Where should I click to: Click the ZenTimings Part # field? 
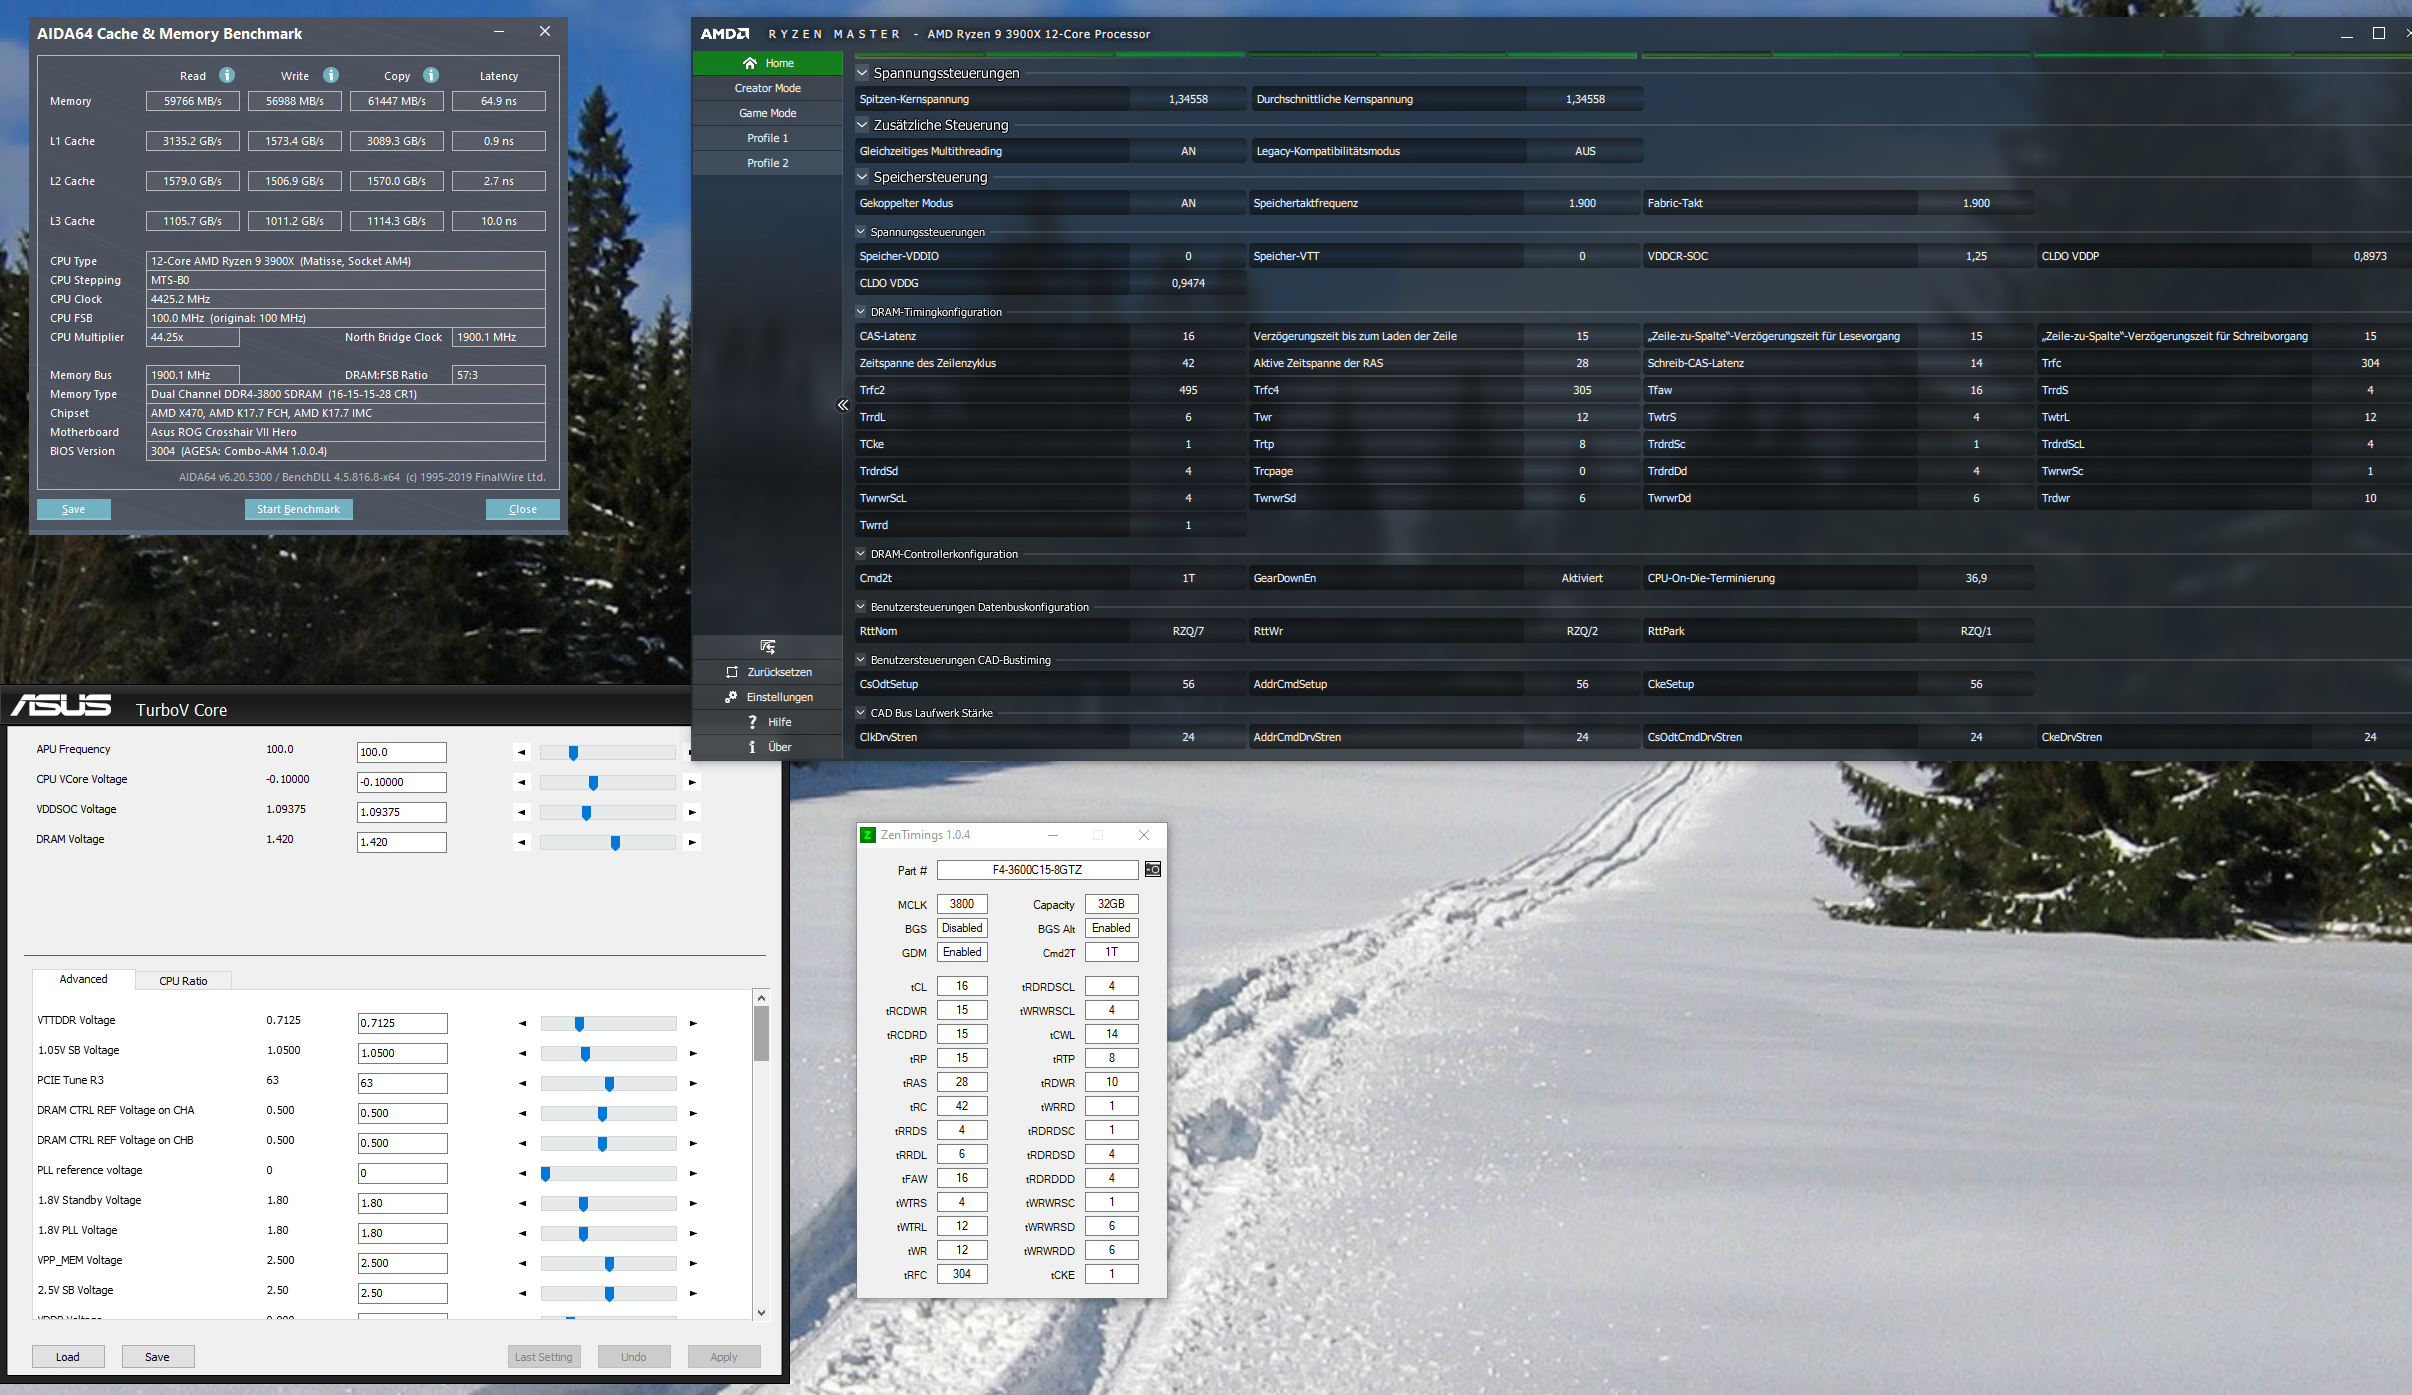pyautogui.click(x=1037, y=870)
